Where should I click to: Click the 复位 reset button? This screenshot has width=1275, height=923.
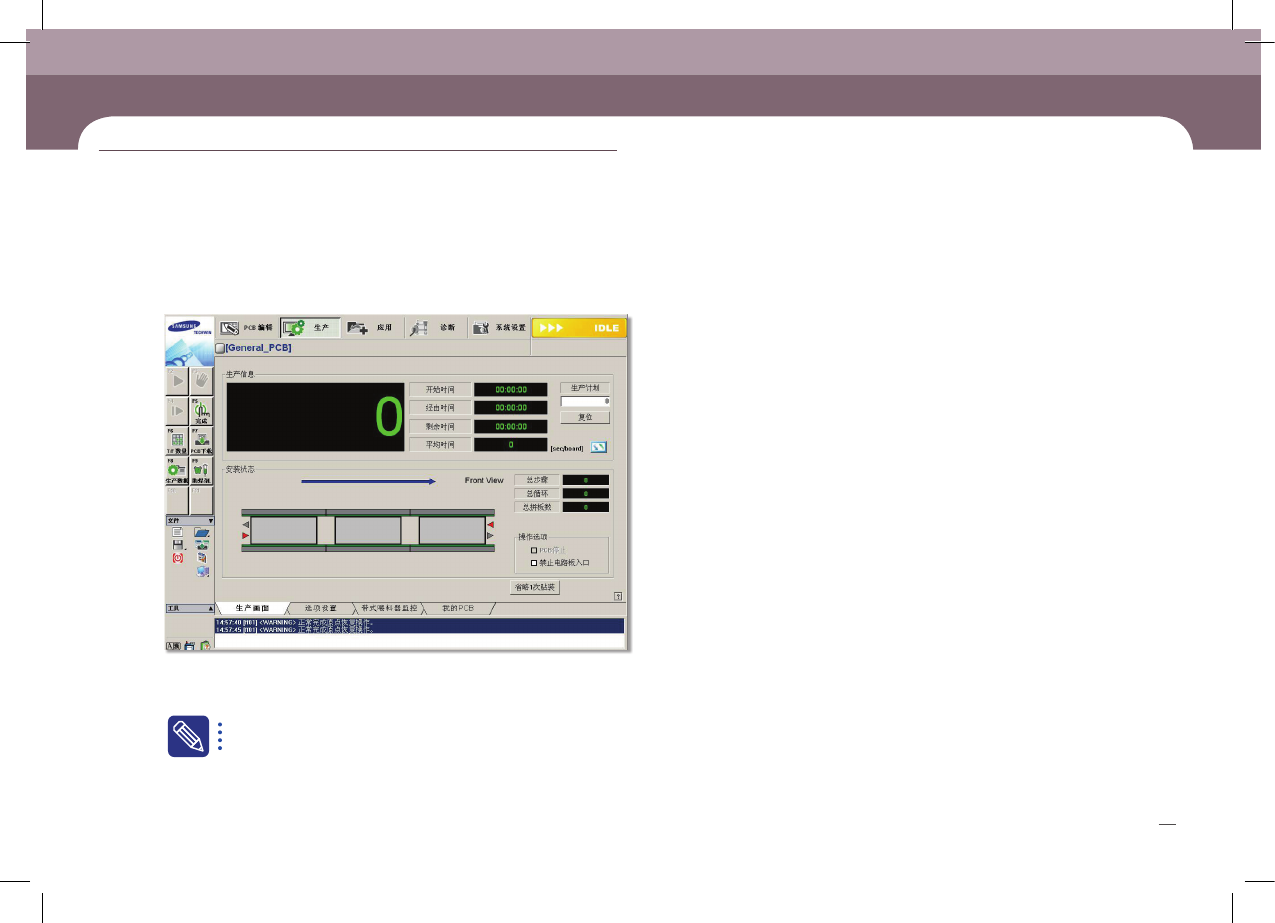pyautogui.click(x=585, y=417)
